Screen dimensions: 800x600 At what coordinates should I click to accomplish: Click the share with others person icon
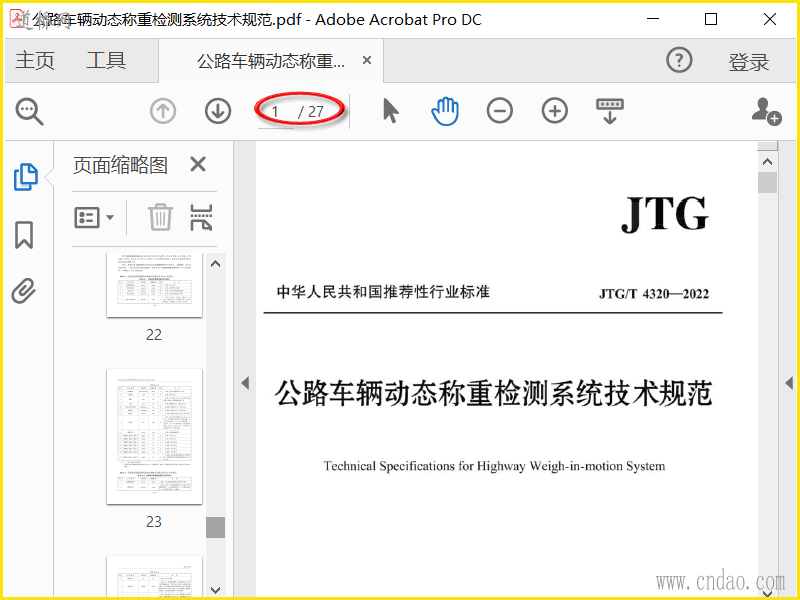[x=766, y=111]
